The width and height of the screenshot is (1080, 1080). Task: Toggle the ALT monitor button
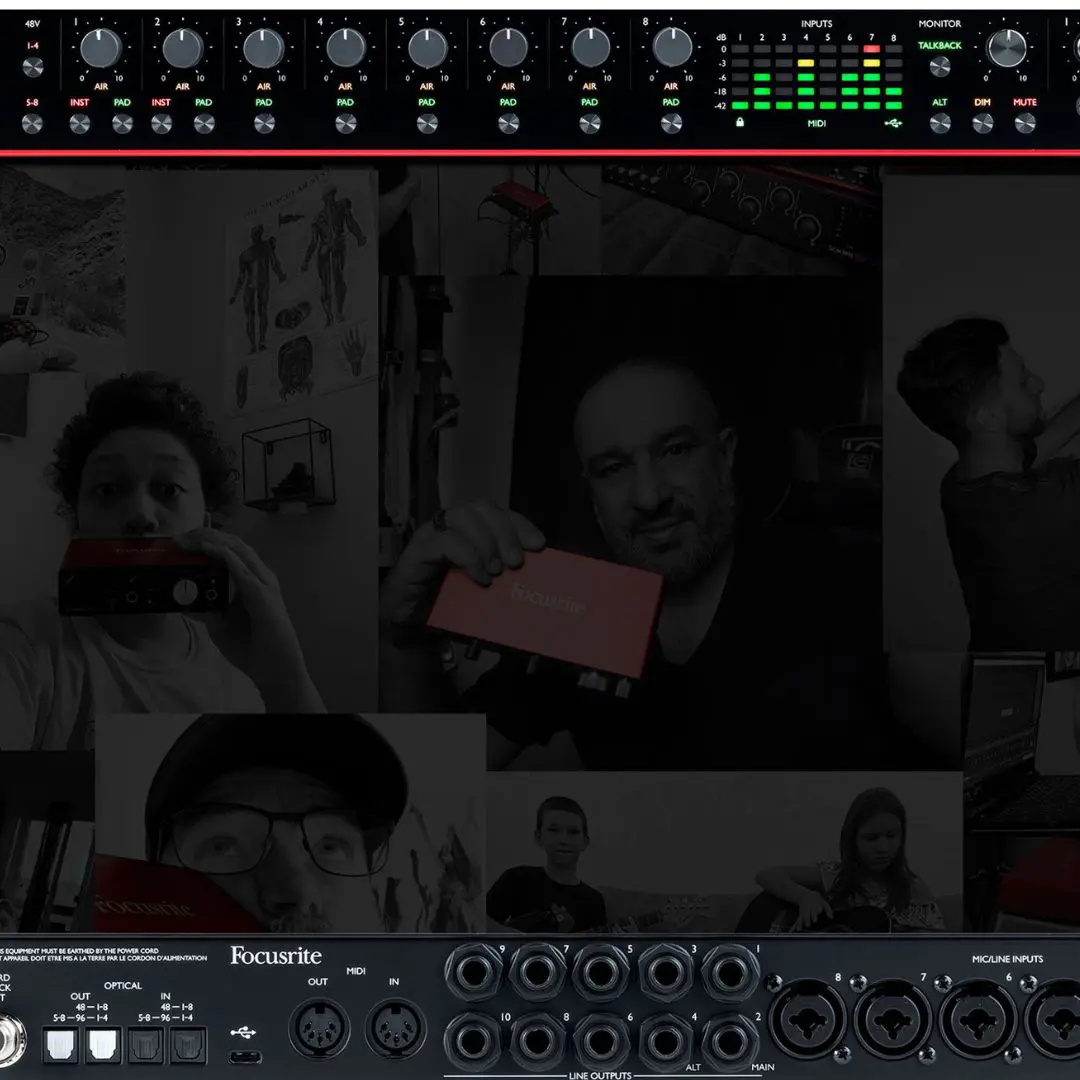point(940,123)
